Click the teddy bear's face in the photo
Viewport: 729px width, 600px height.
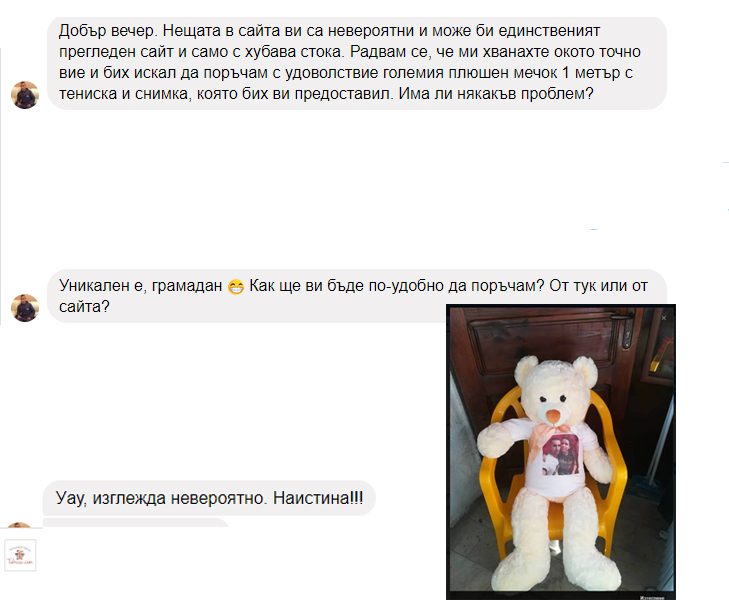coord(552,401)
